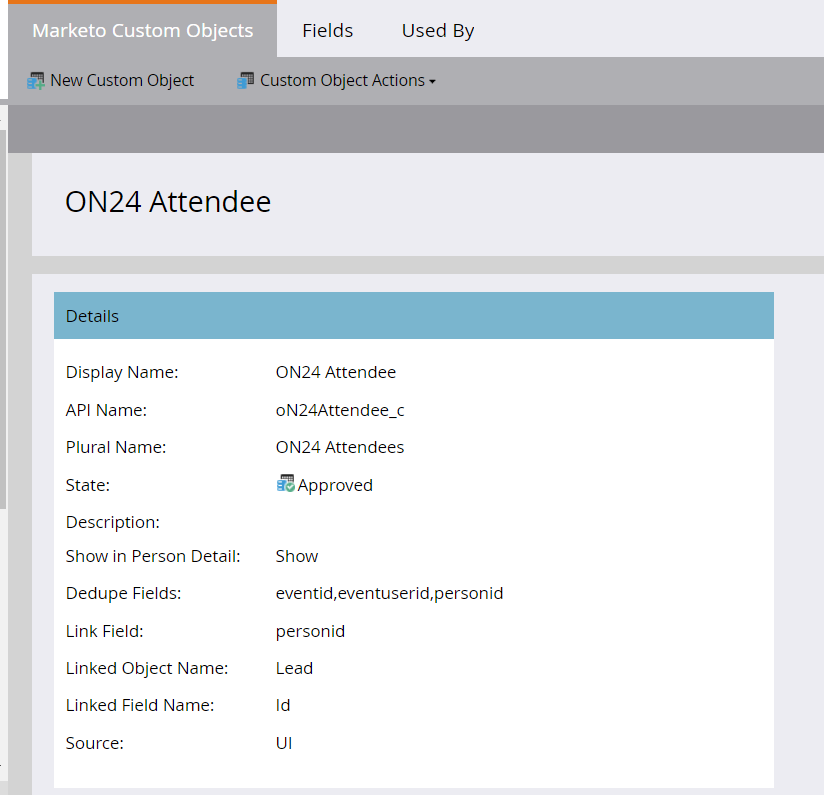Click the UI source value
This screenshot has width=824, height=795.
[283, 742]
